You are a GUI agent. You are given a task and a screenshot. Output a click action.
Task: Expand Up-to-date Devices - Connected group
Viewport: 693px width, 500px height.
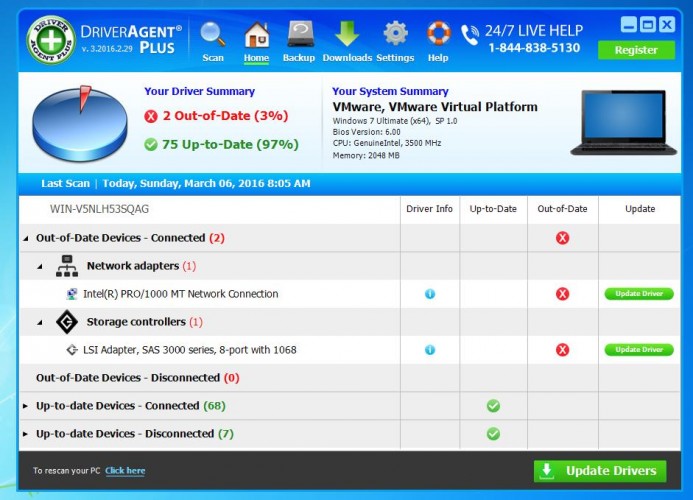click(x=26, y=406)
